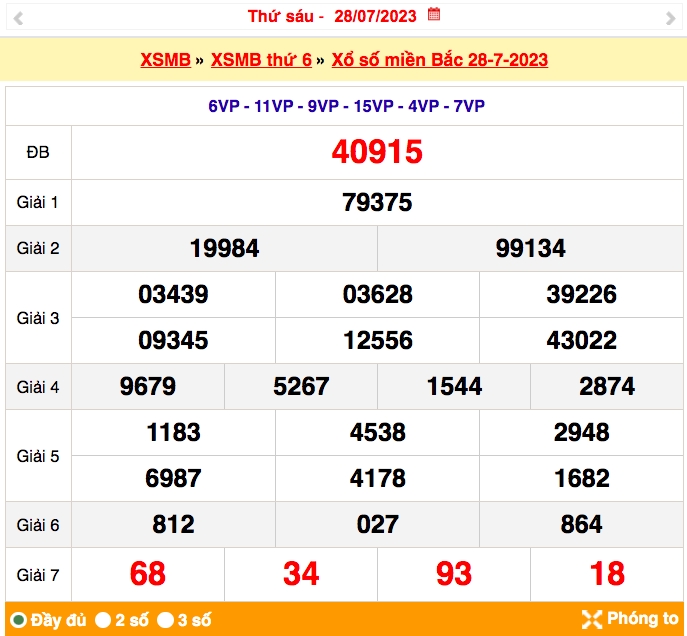
Task: Click the Giải 5 number 4538
Action: pos(377,432)
